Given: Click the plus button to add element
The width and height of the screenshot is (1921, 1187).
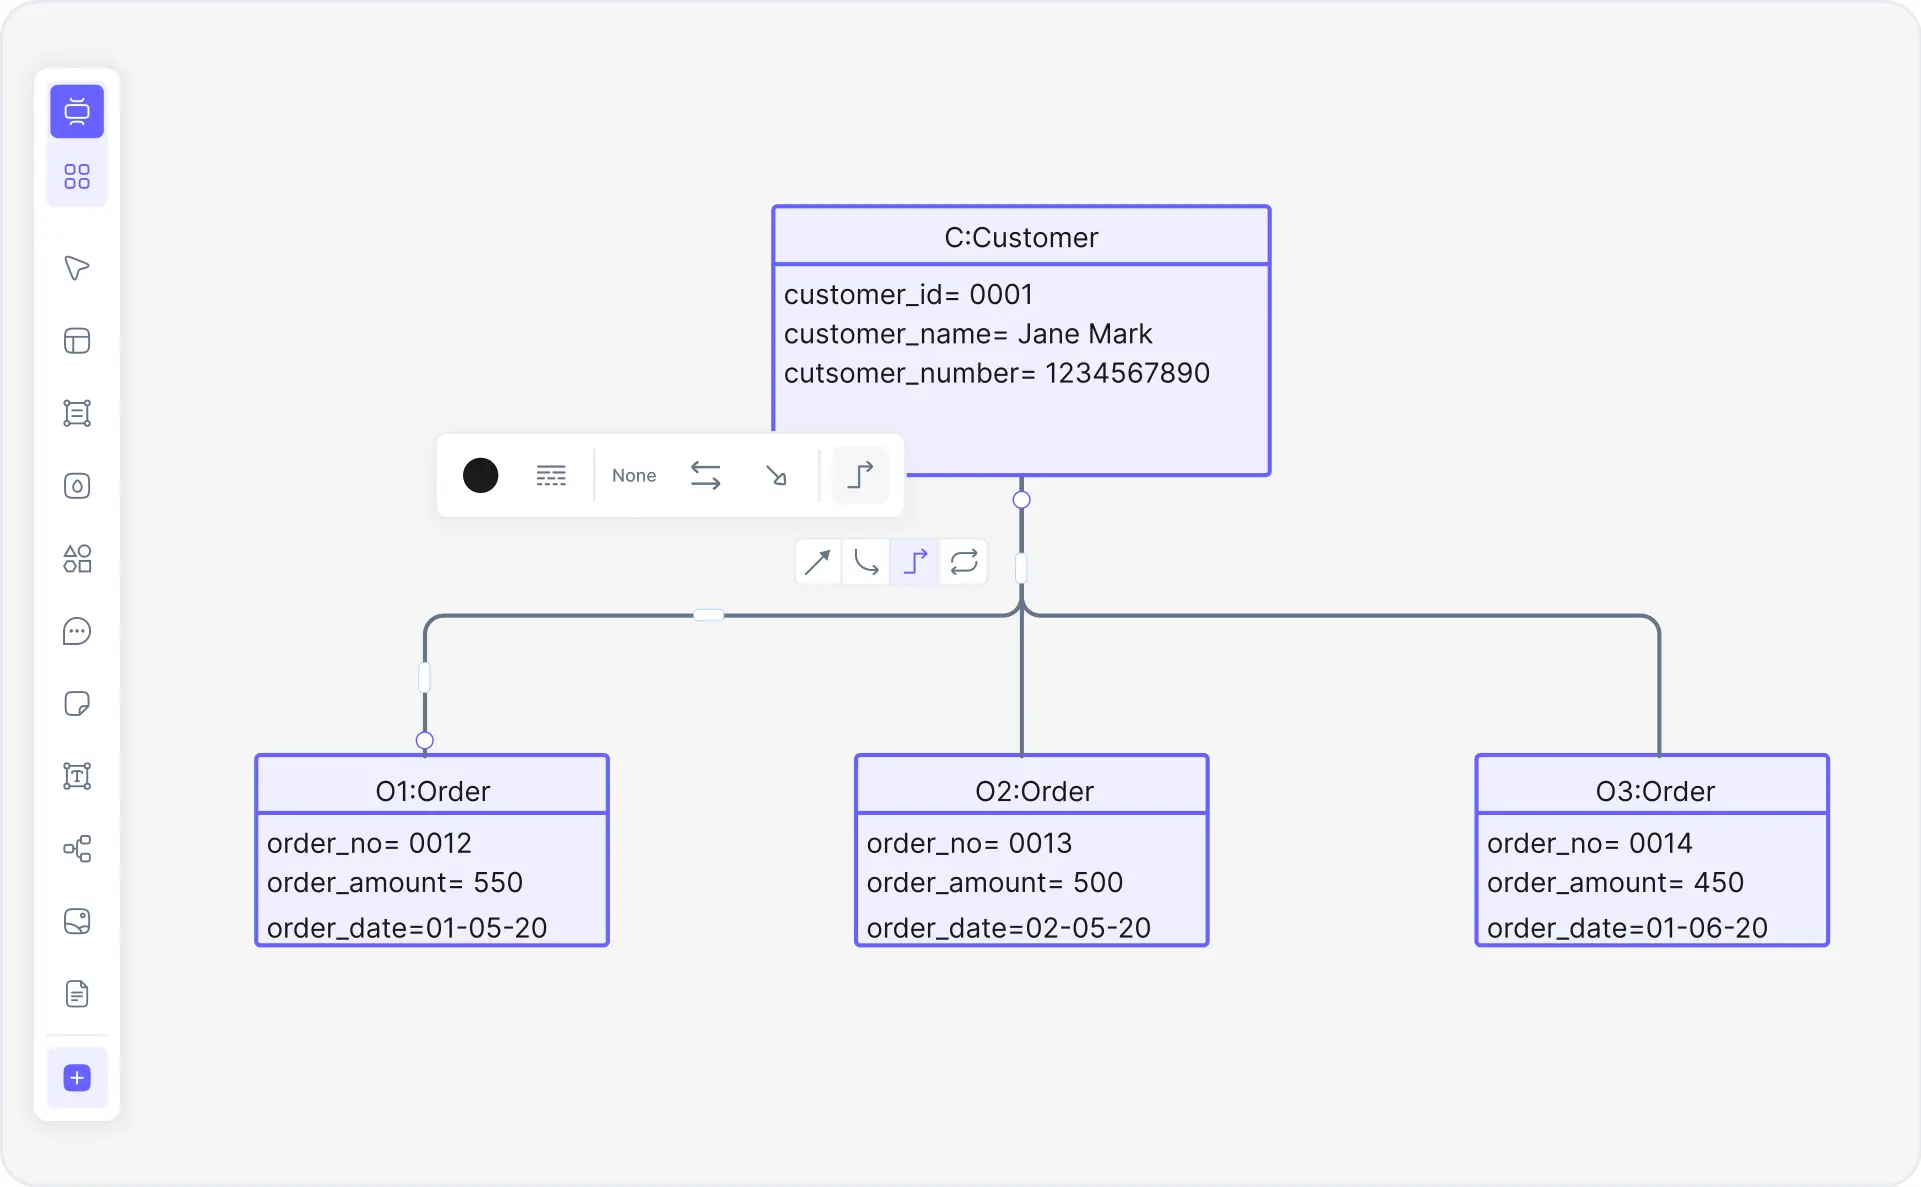Looking at the screenshot, I should pos(77,1078).
